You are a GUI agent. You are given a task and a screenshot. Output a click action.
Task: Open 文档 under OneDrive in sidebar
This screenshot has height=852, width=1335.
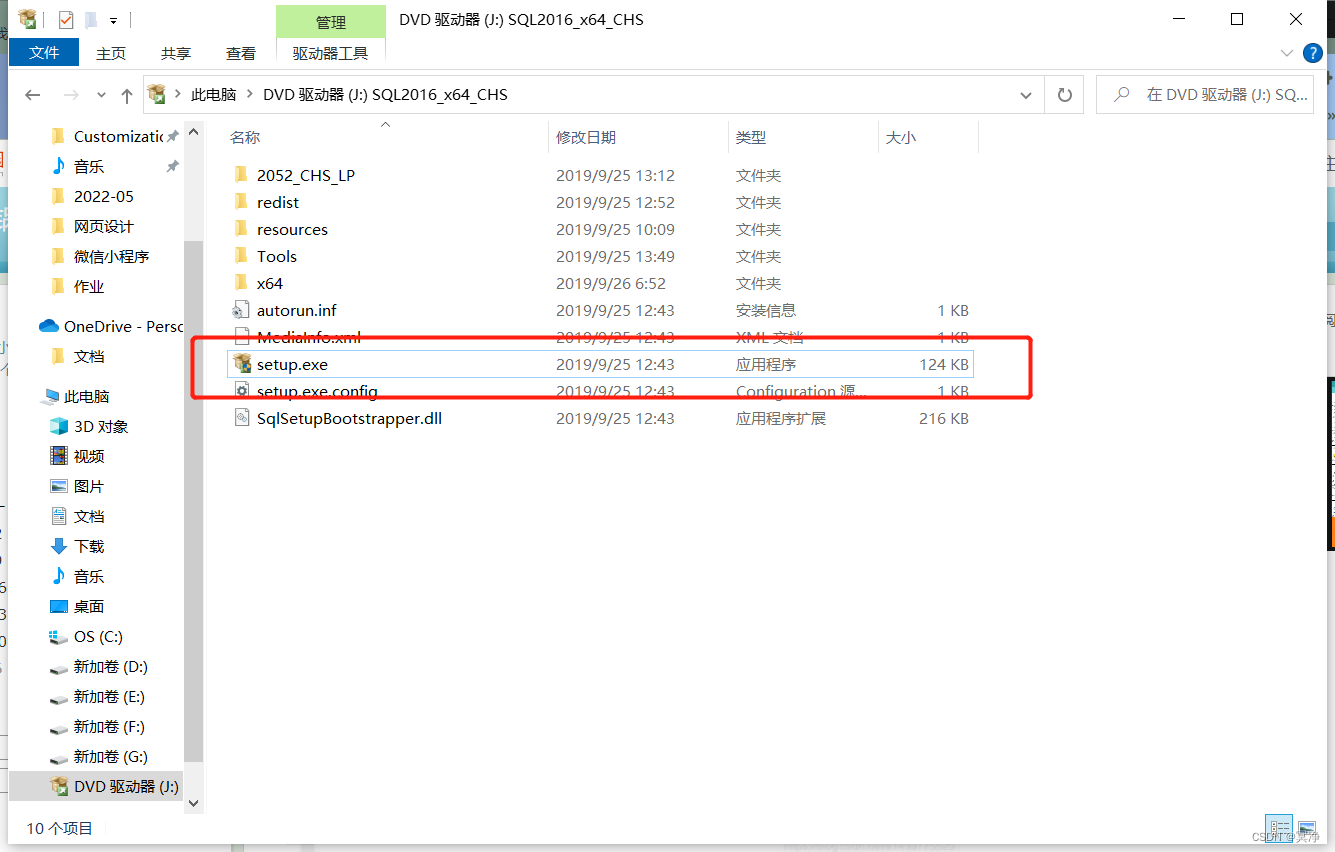tap(88, 356)
